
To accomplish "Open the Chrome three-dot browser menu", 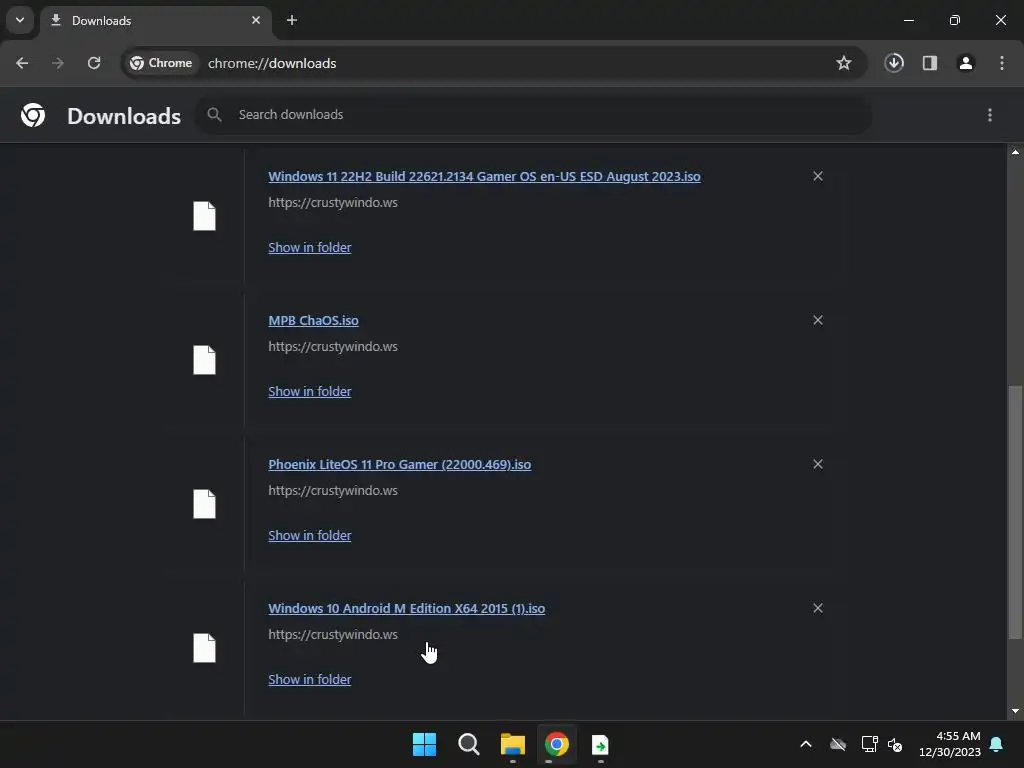I will click(x=1002, y=63).
